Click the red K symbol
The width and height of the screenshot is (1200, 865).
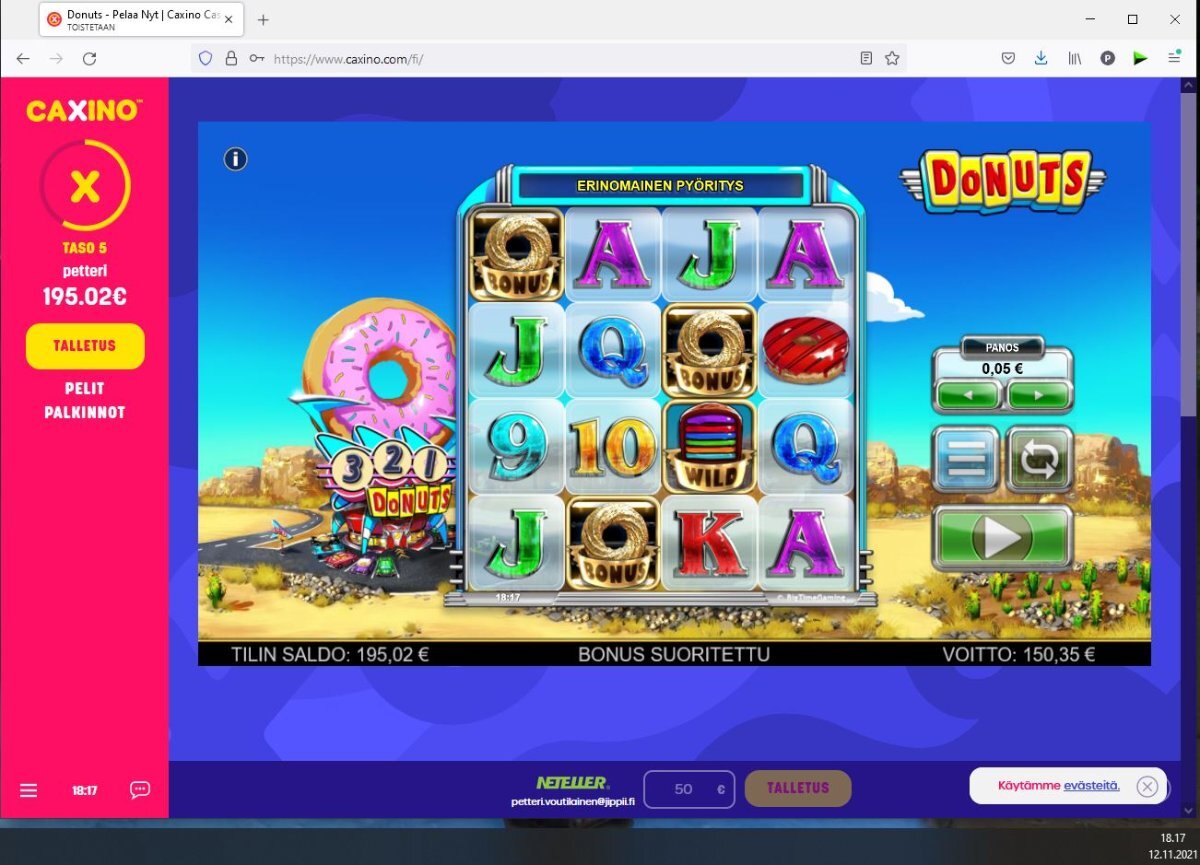[709, 542]
